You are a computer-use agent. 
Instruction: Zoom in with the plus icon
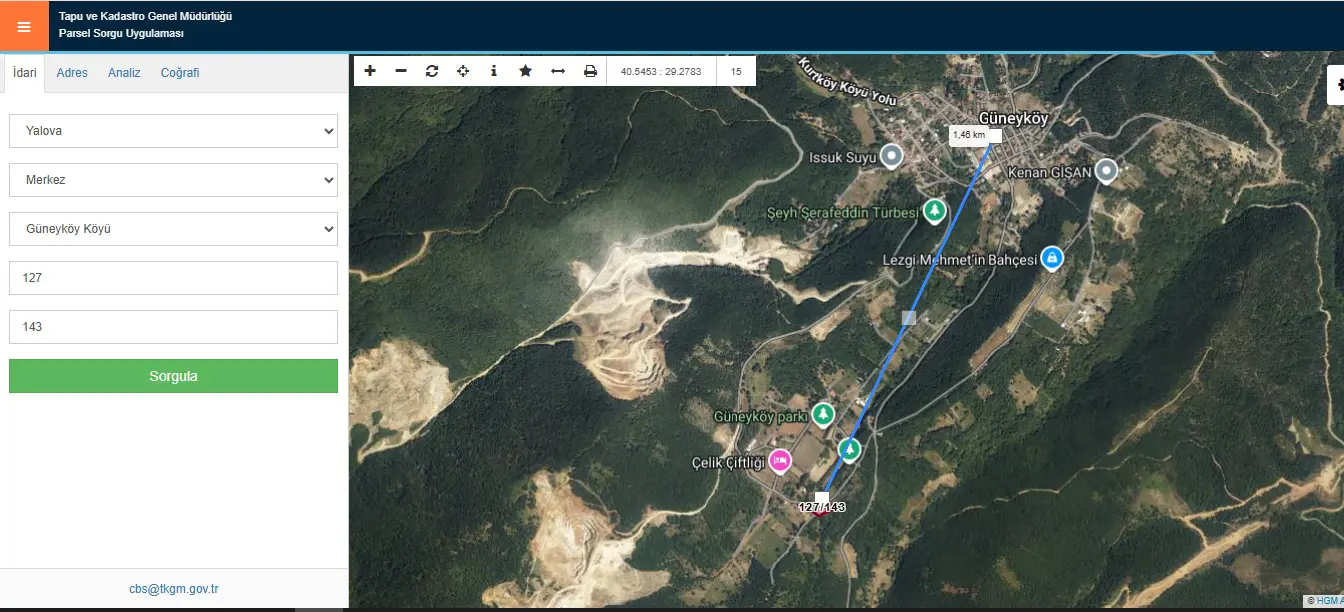[370, 71]
